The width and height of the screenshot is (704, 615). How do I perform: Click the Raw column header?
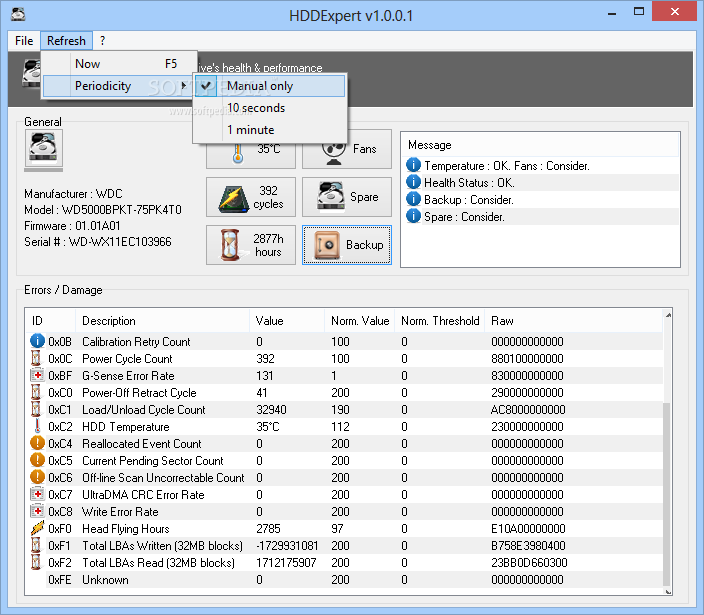tap(502, 321)
